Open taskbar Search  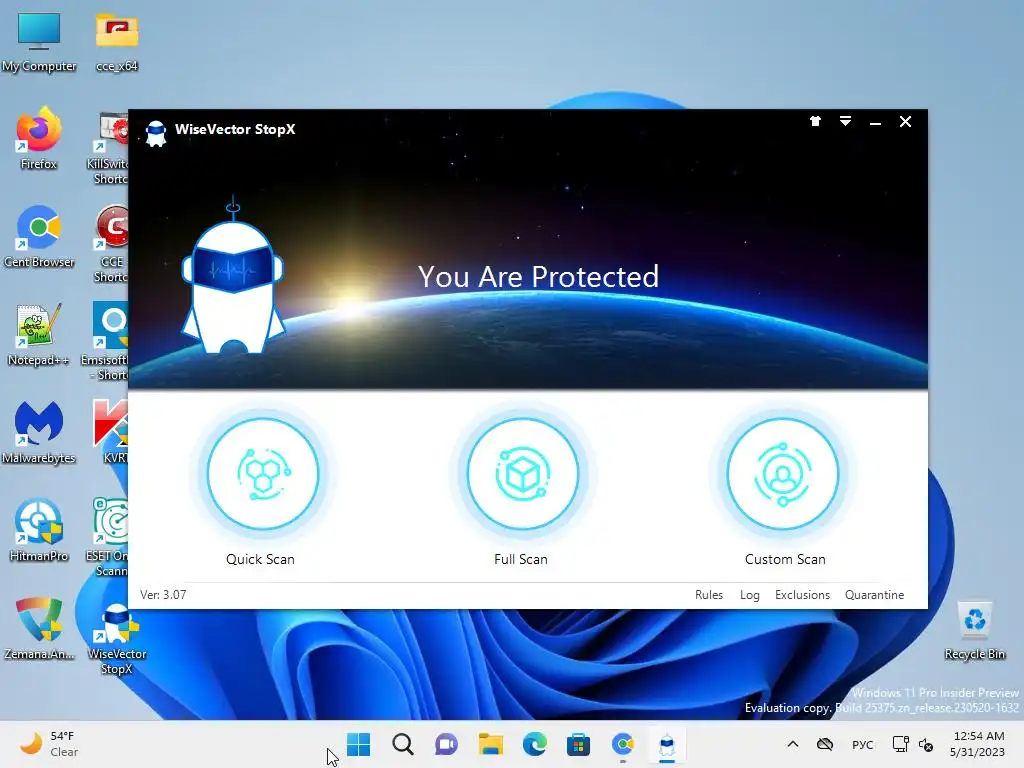tap(403, 744)
